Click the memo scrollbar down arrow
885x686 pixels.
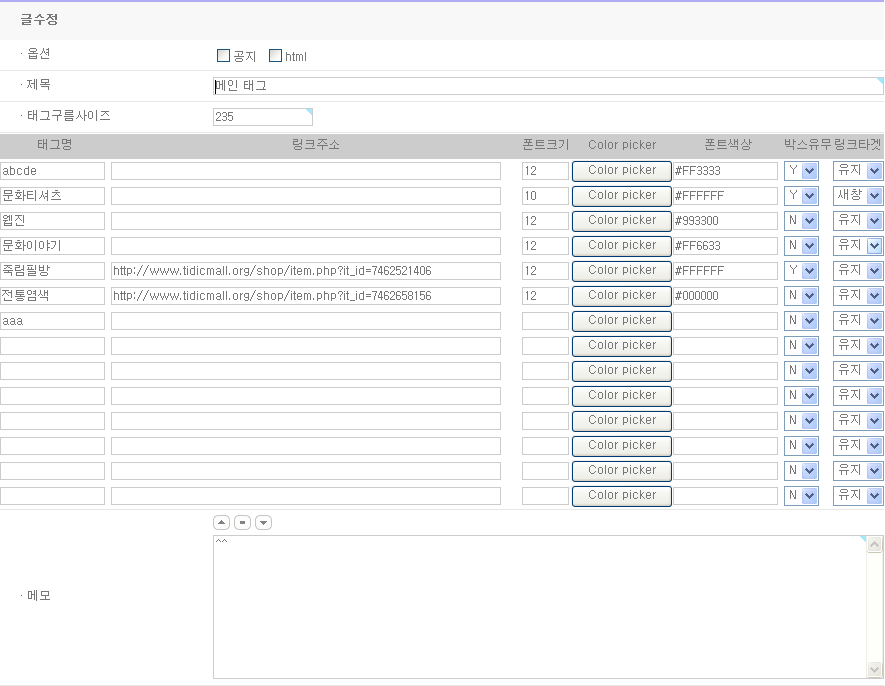pyautogui.click(x=875, y=670)
